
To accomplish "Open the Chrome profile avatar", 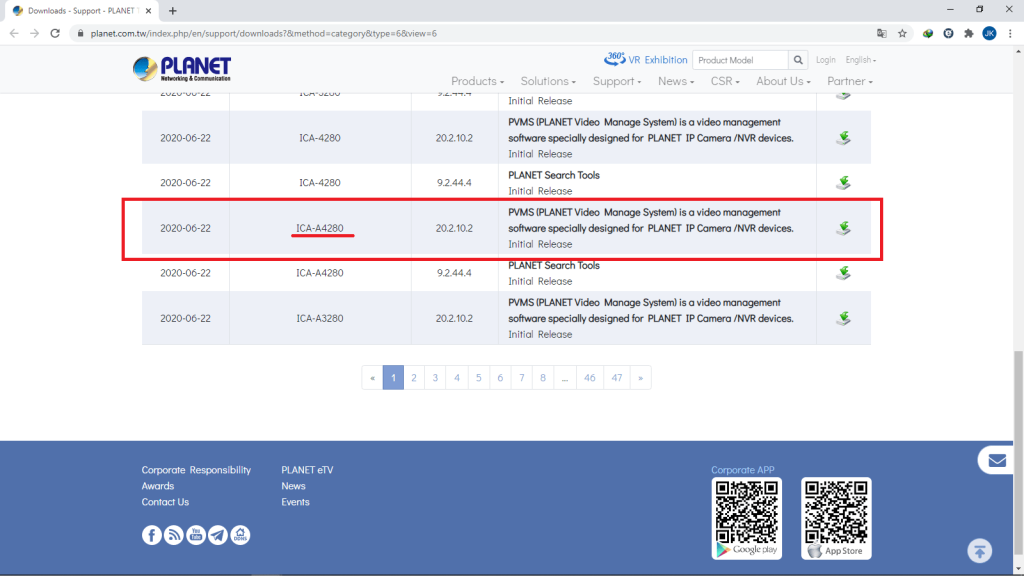I will (x=989, y=33).
